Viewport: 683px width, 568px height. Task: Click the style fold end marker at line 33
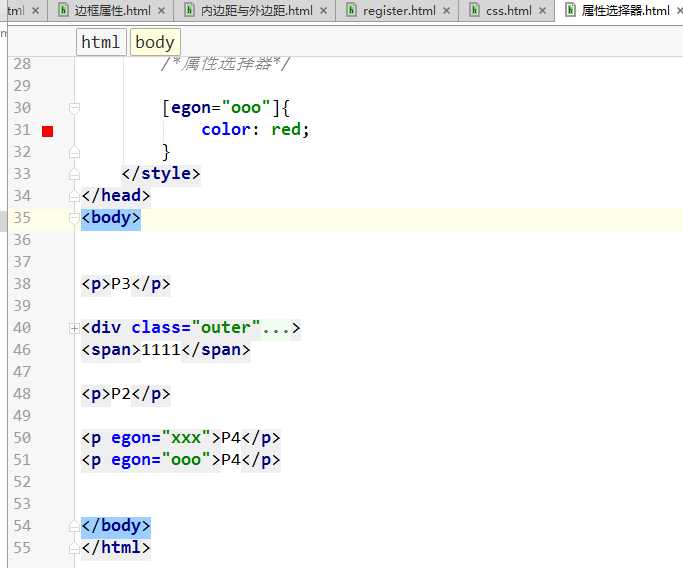click(74, 174)
